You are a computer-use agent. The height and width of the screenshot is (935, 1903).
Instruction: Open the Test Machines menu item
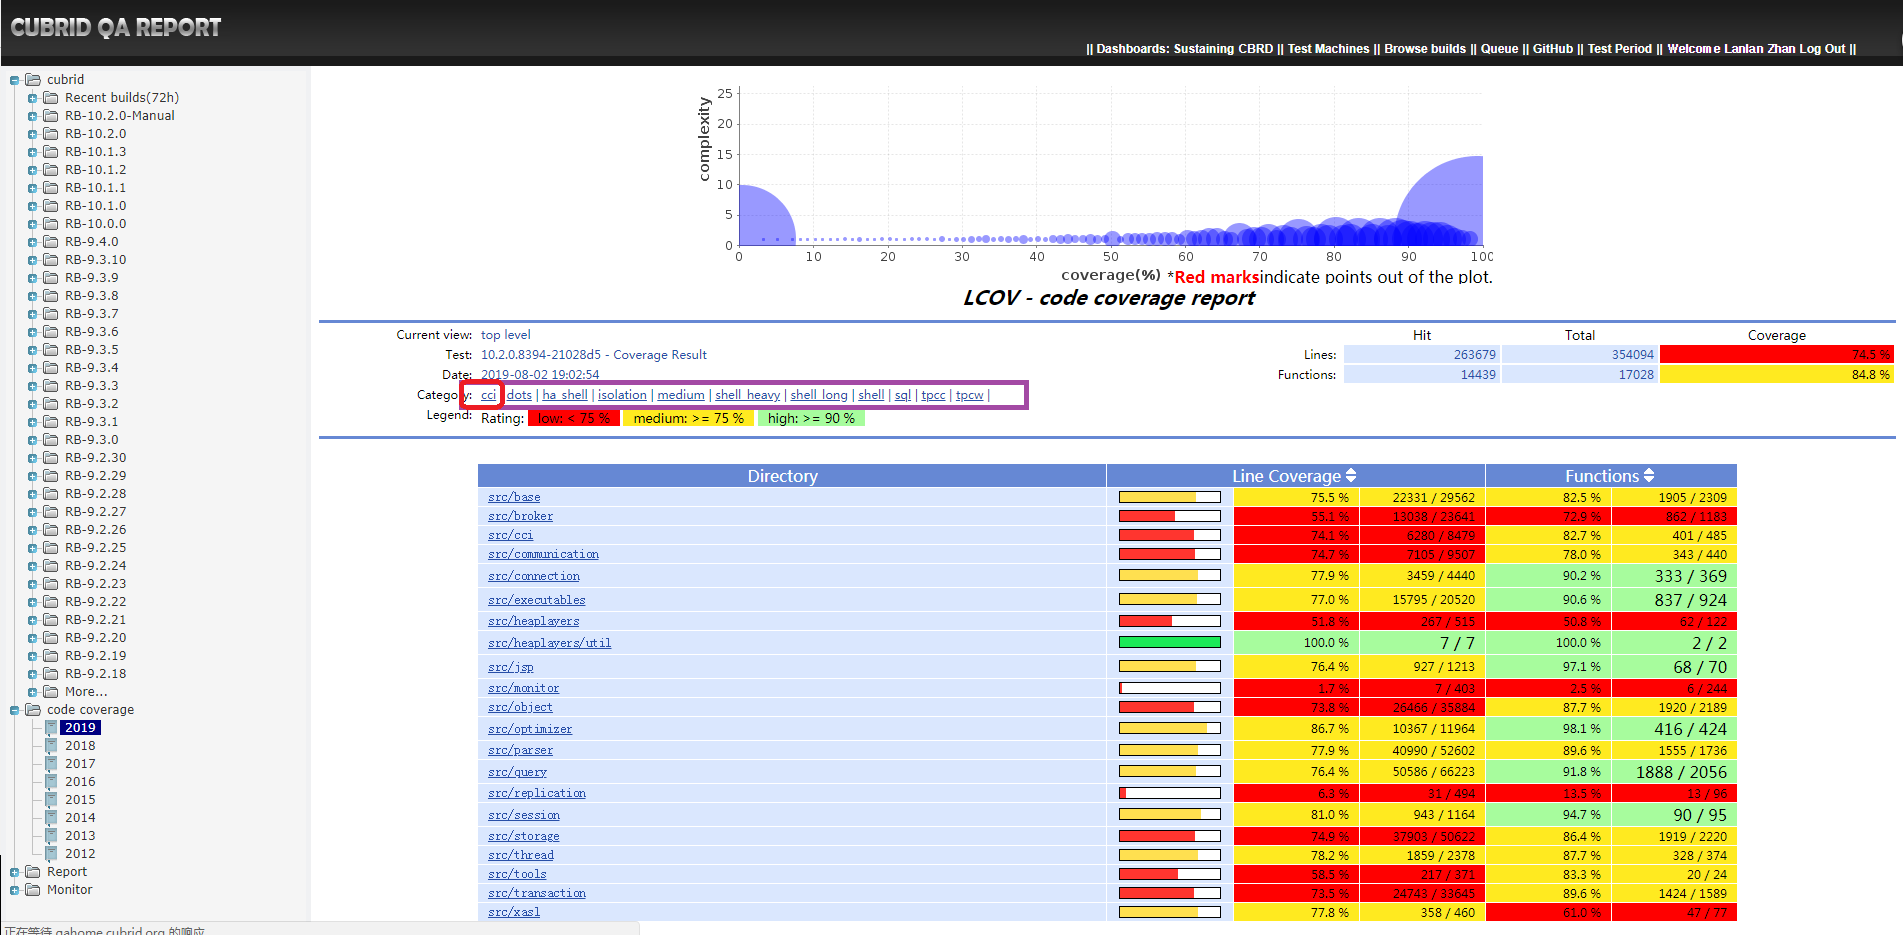click(x=1328, y=49)
